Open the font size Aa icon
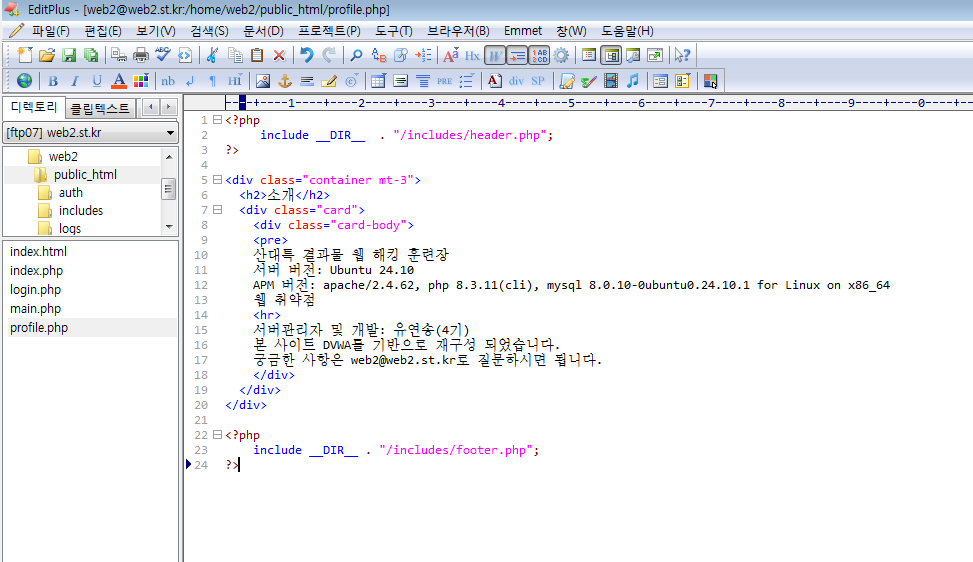The width and height of the screenshot is (973, 562). tap(451, 55)
